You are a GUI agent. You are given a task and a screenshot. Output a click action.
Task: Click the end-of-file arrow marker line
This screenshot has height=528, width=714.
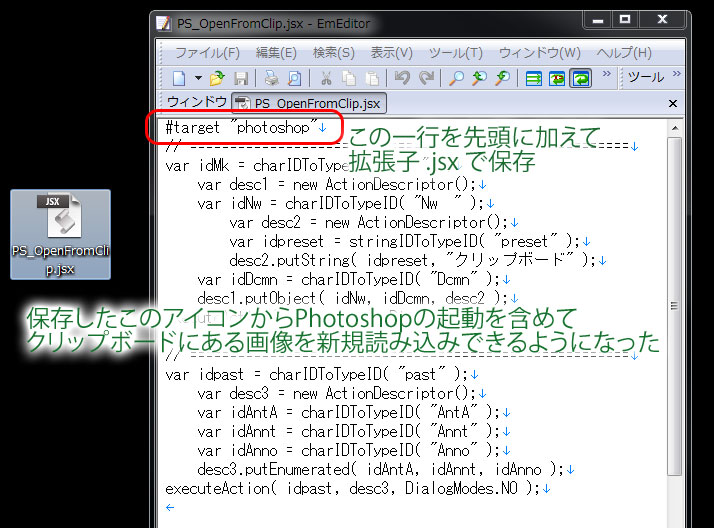pyautogui.click(x=170, y=507)
